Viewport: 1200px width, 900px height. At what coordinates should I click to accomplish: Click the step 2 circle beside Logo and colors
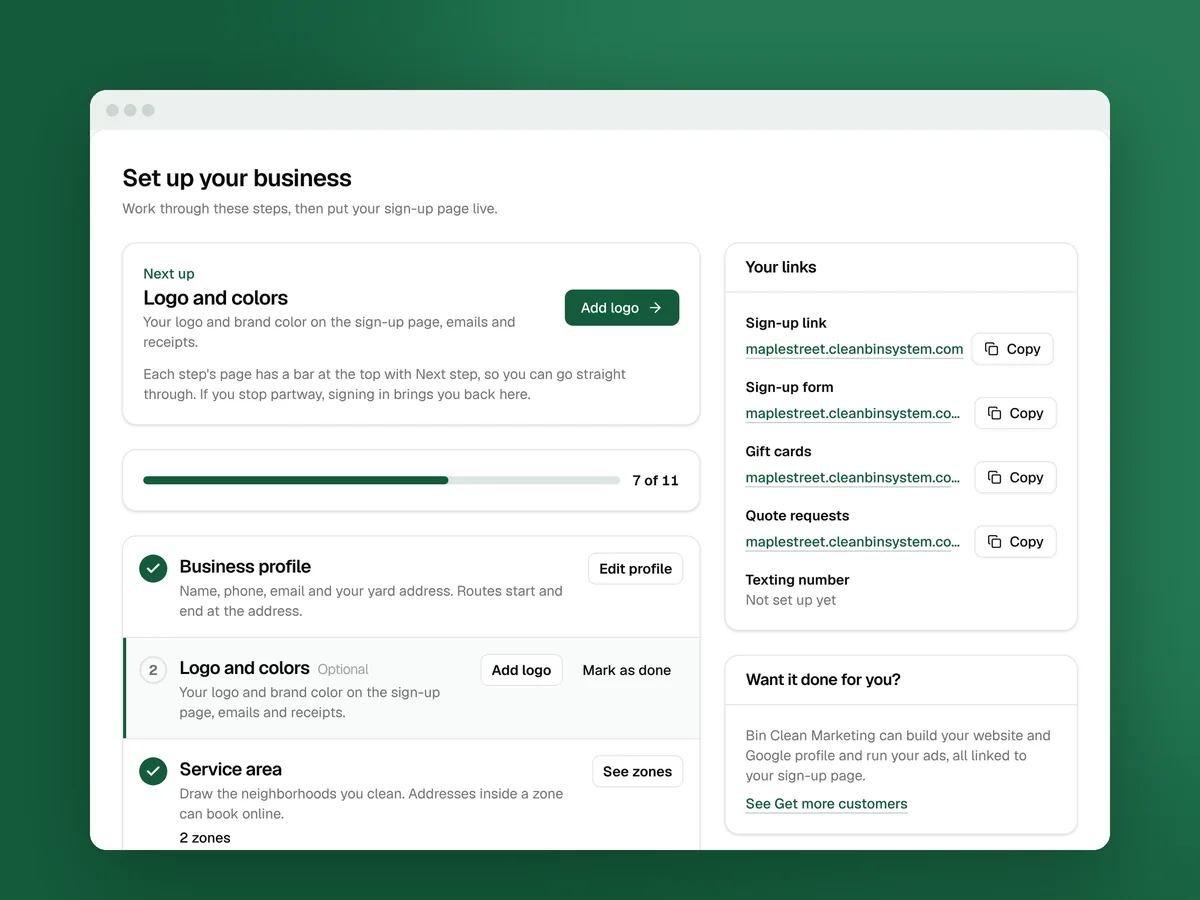point(153,670)
